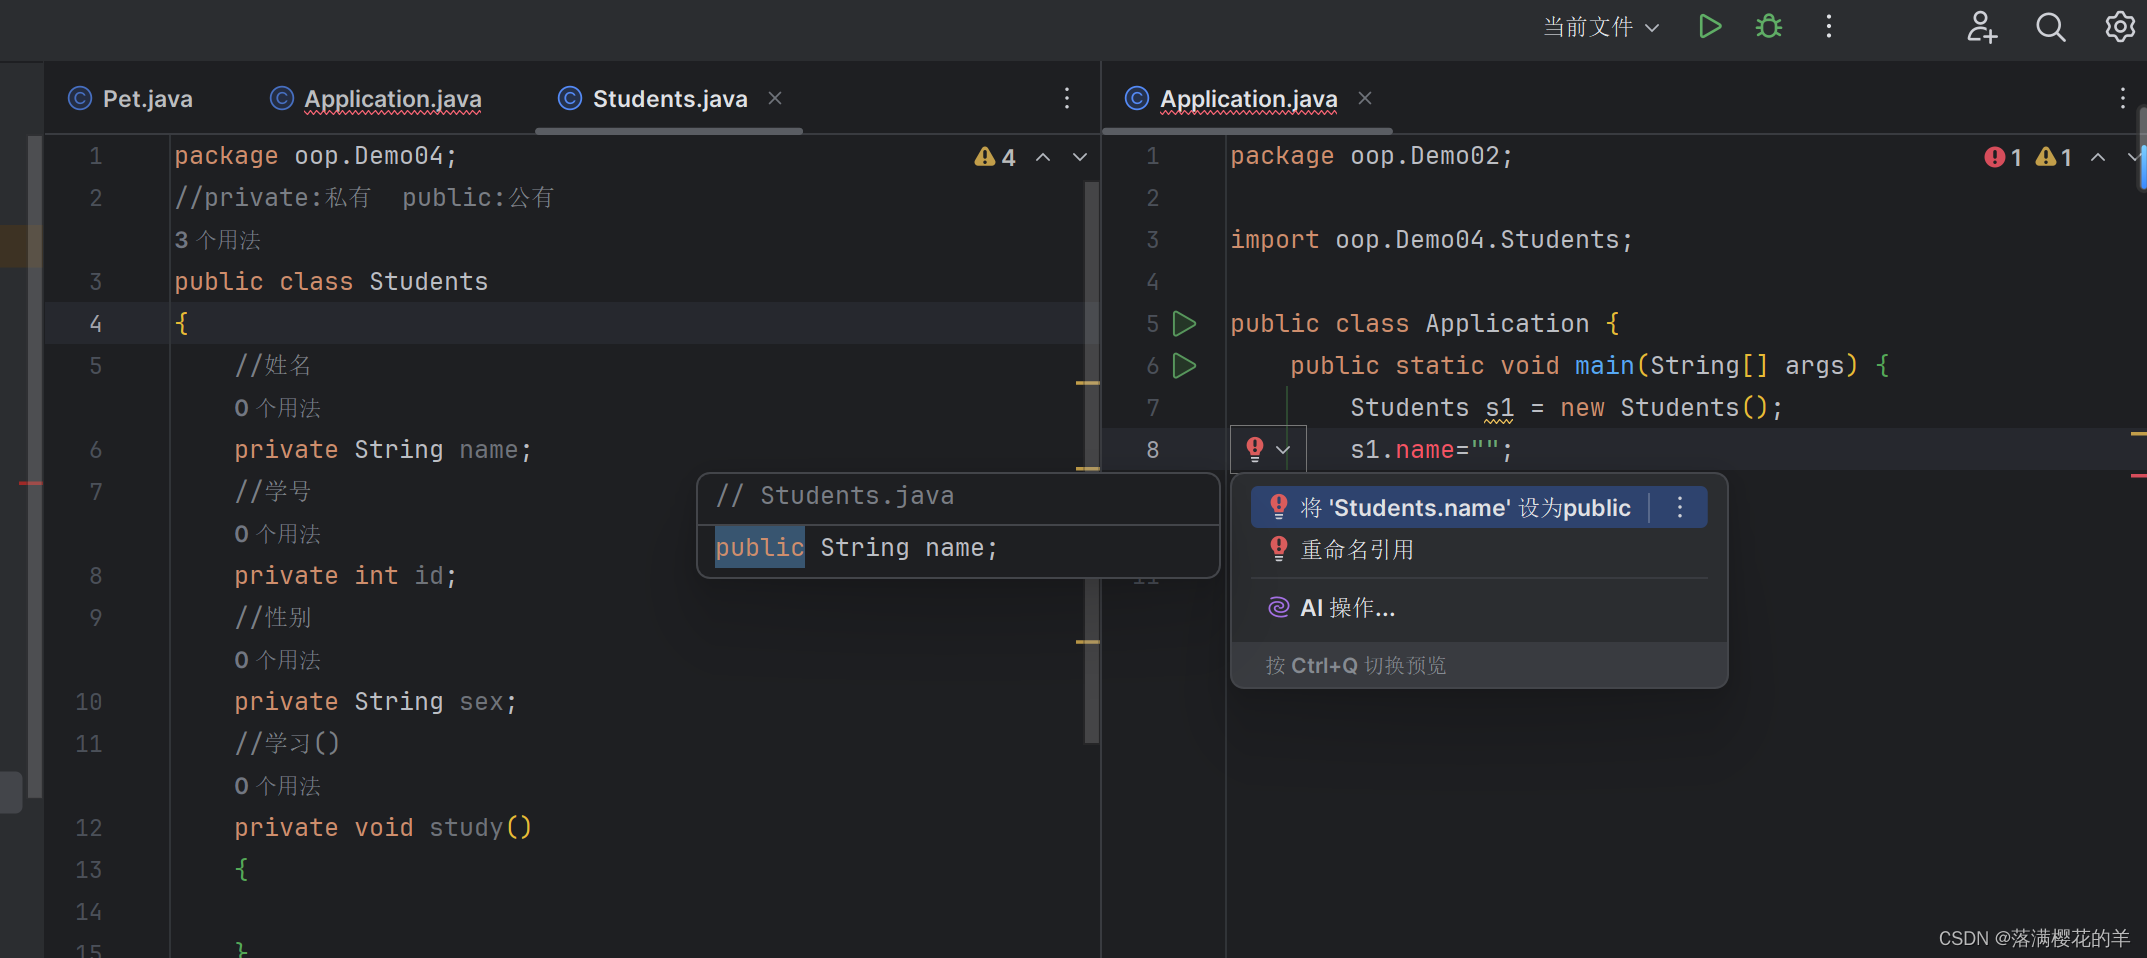The width and height of the screenshot is (2147, 958).
Task: Click the main method signature line
Action: pos(1590,366)
